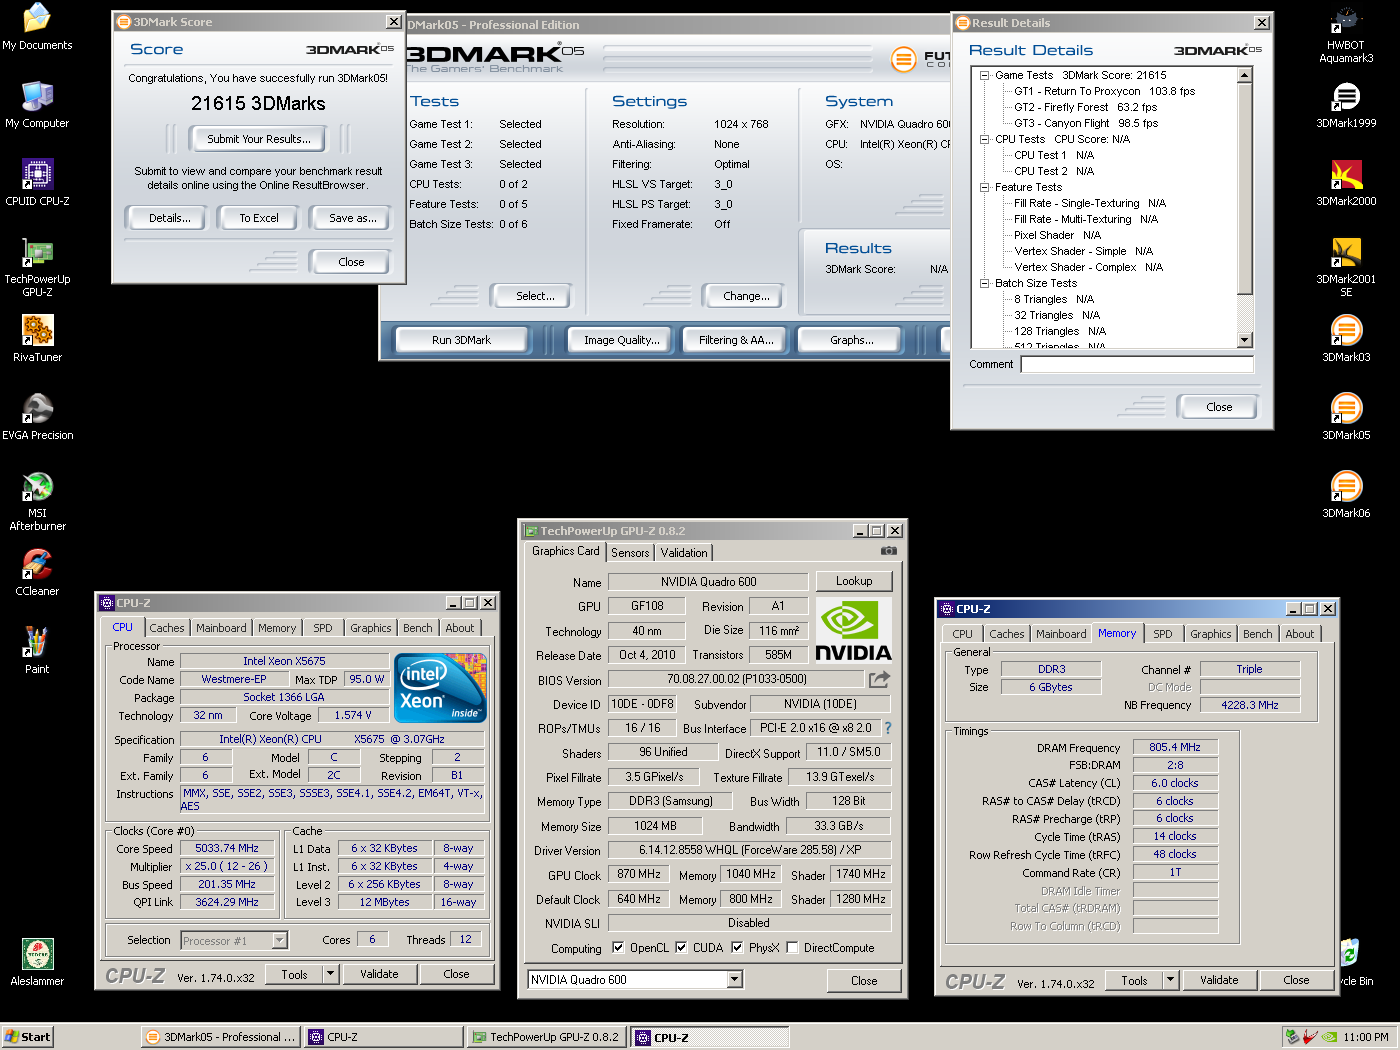Open RivaTuner desktop icon

37,339
